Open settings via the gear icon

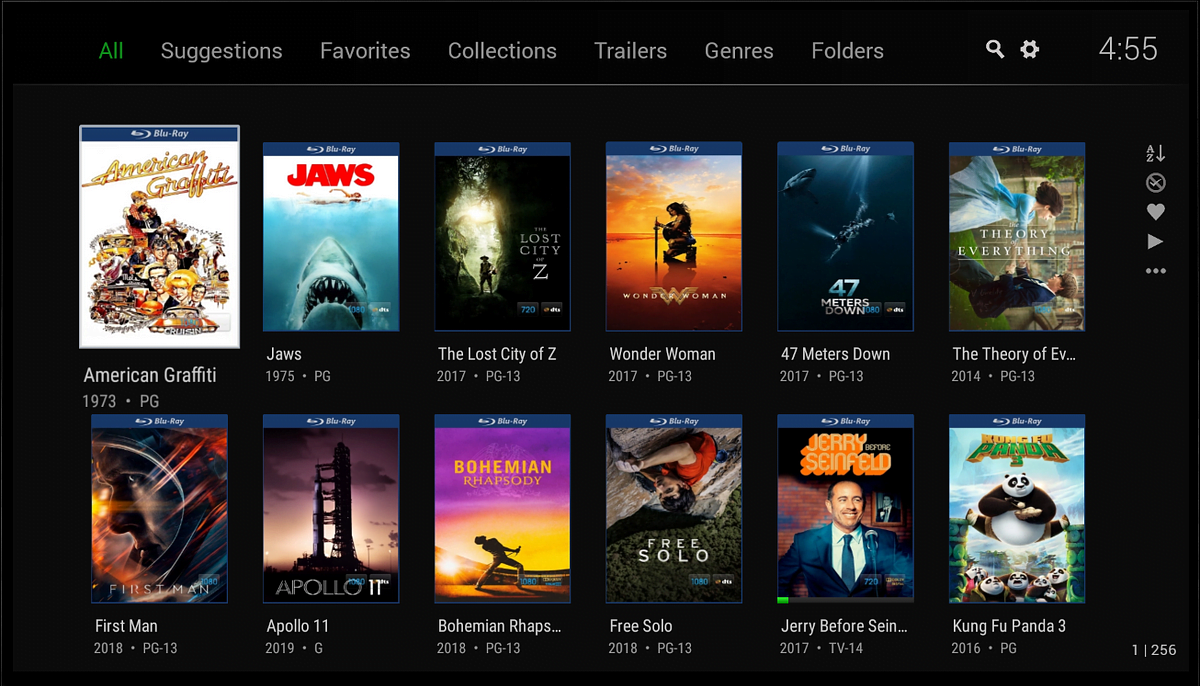click(1029, 50)
